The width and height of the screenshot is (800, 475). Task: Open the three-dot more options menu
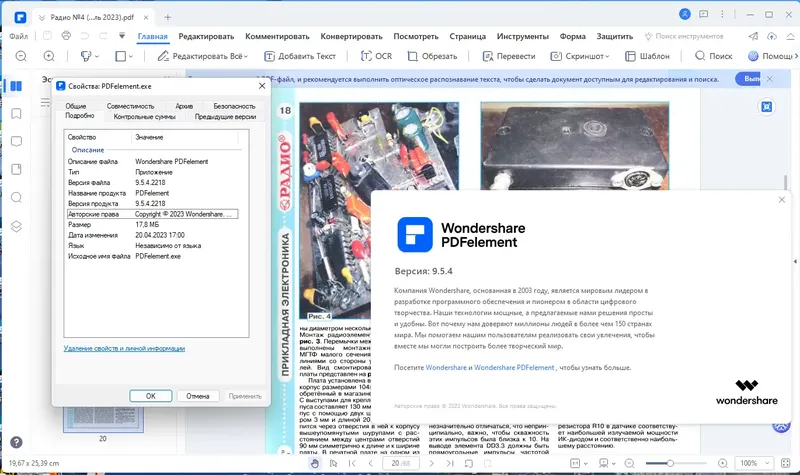(x=722, y=14)
